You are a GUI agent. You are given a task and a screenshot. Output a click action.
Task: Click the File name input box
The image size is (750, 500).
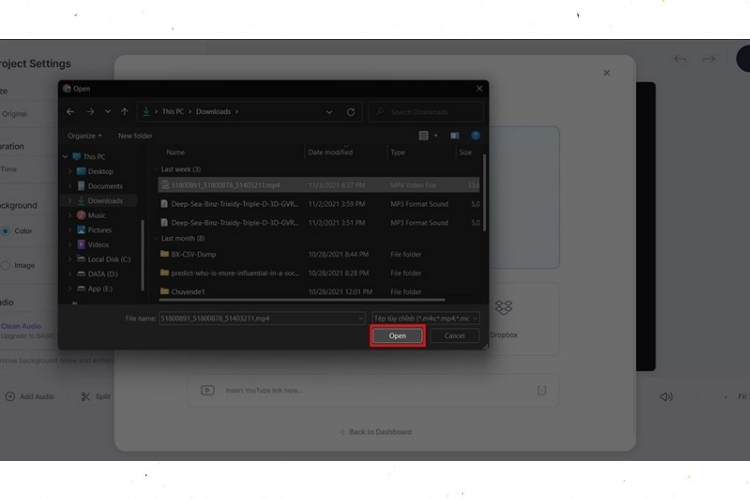click(x=257, y=318)
